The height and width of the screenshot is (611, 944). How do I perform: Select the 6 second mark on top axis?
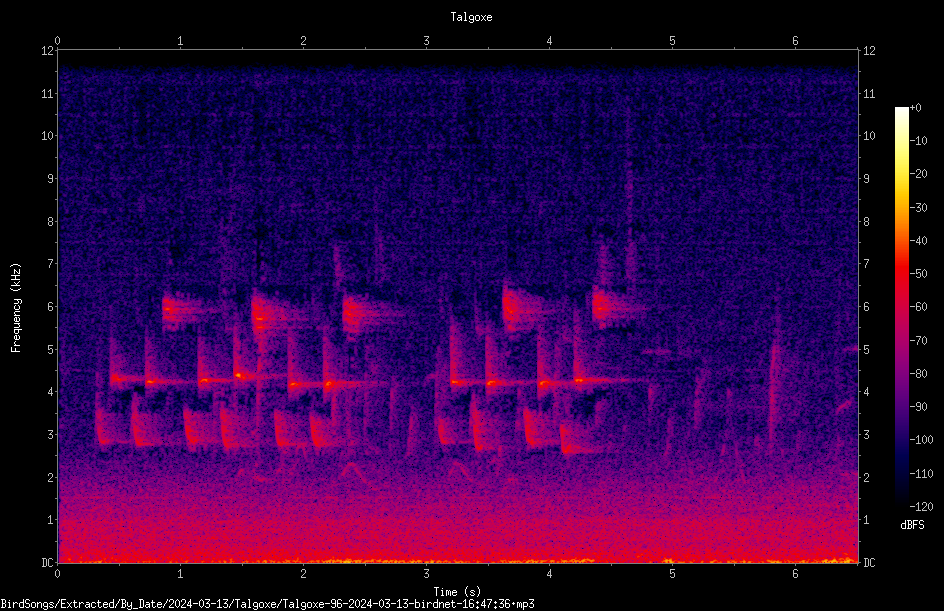(x=795, y=41)
